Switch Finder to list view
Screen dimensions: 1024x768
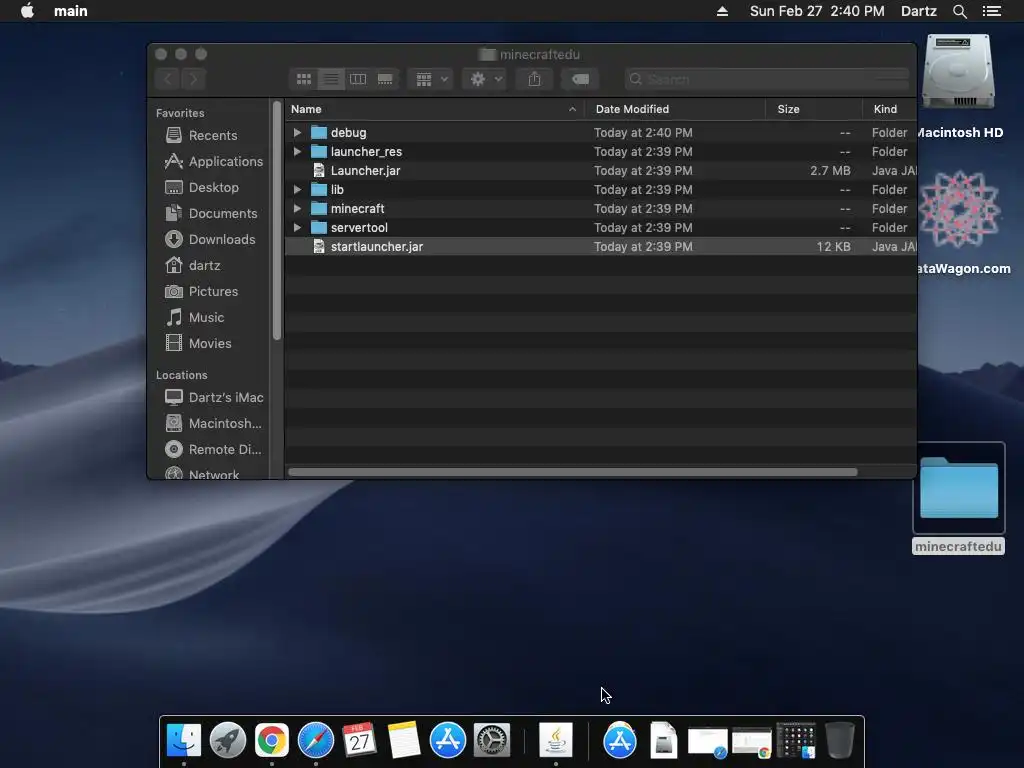331,79
